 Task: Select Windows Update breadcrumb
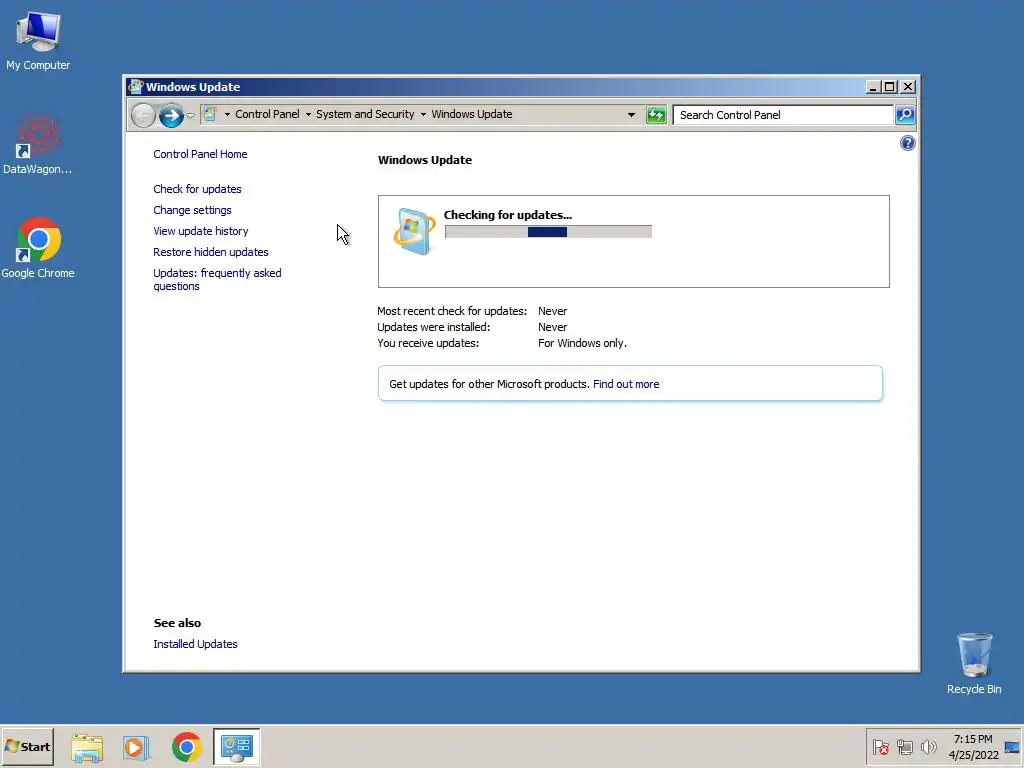(x=472, y=114)
